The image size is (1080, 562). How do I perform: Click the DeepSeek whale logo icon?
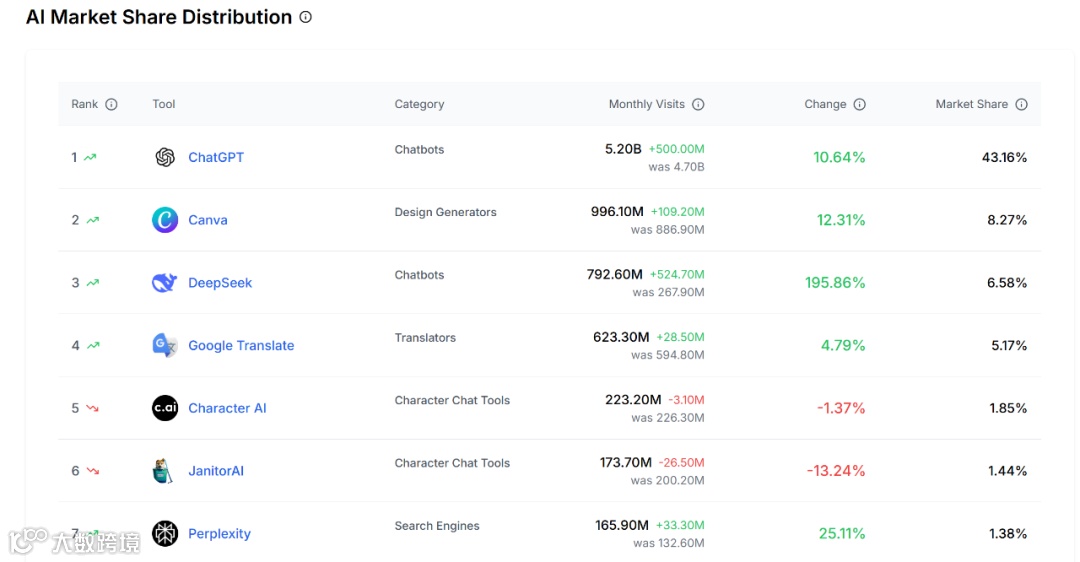[164, 283]
